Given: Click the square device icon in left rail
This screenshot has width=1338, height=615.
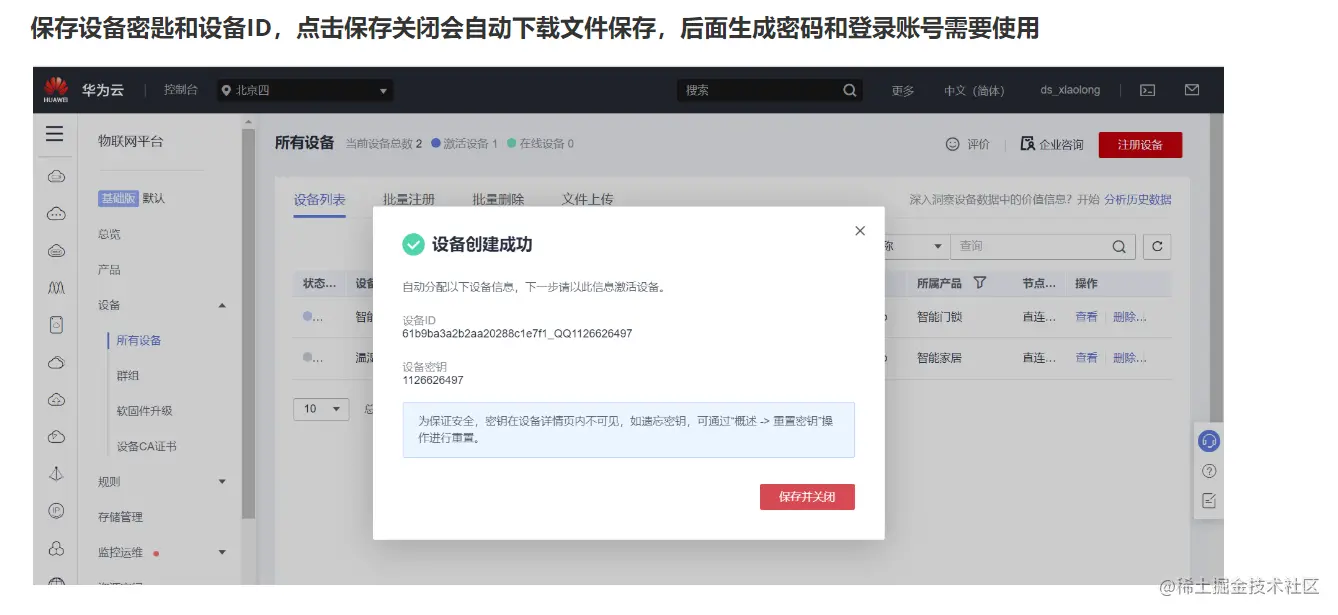Looking at the screenshot, I should pyautogui.click(x=56, y=325).
